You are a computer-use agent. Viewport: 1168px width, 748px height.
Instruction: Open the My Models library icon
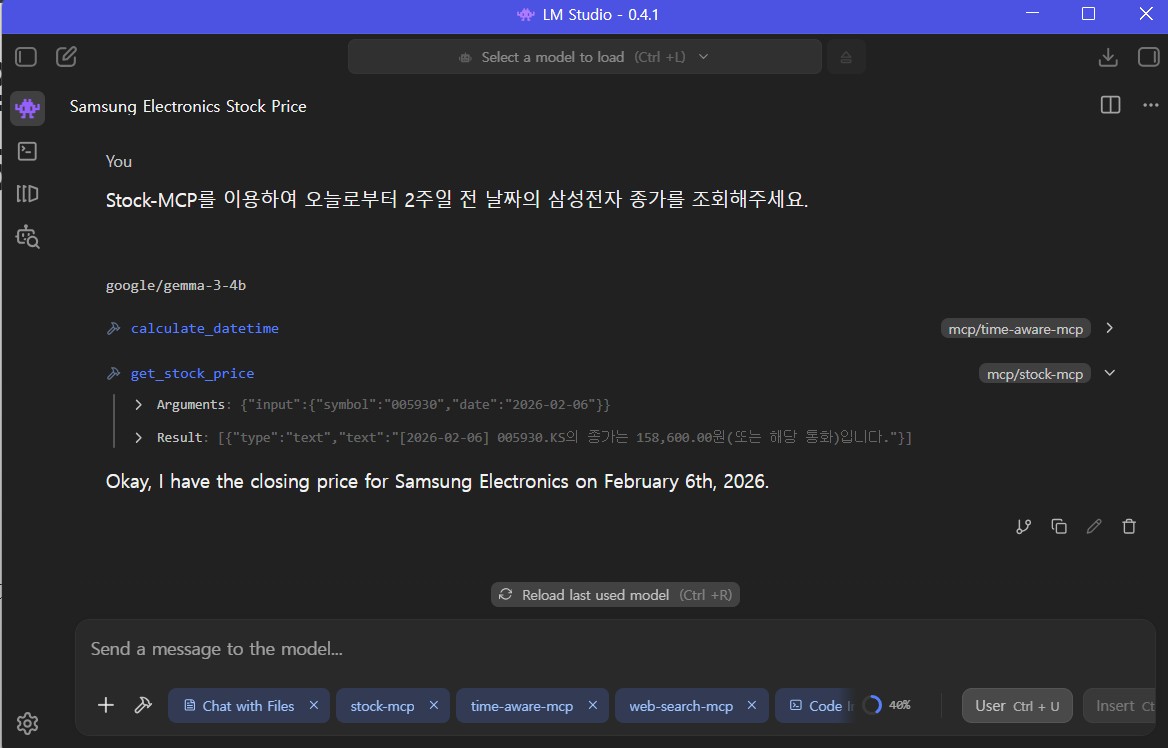28,194
